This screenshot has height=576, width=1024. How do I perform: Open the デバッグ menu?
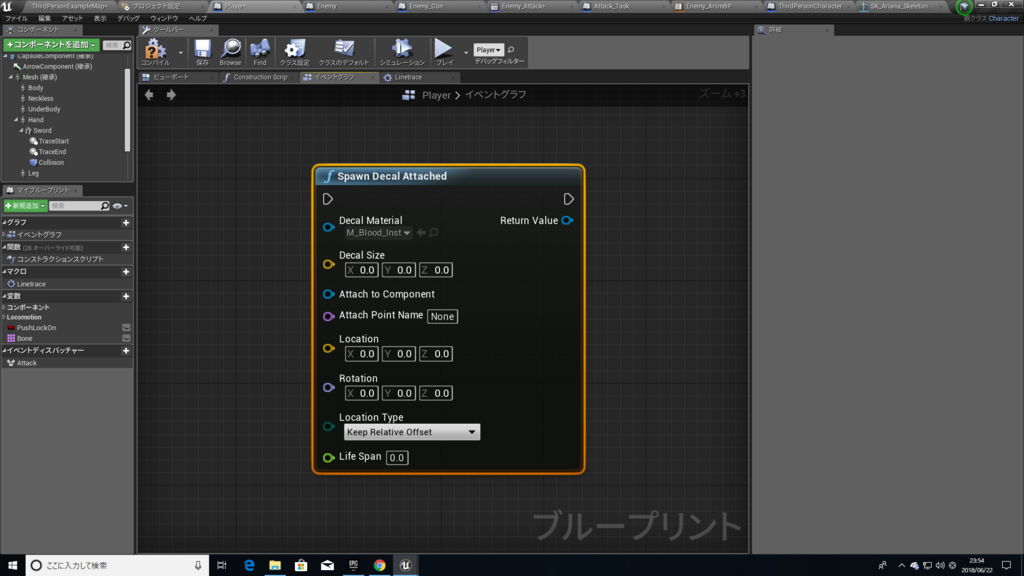point(128,18)
